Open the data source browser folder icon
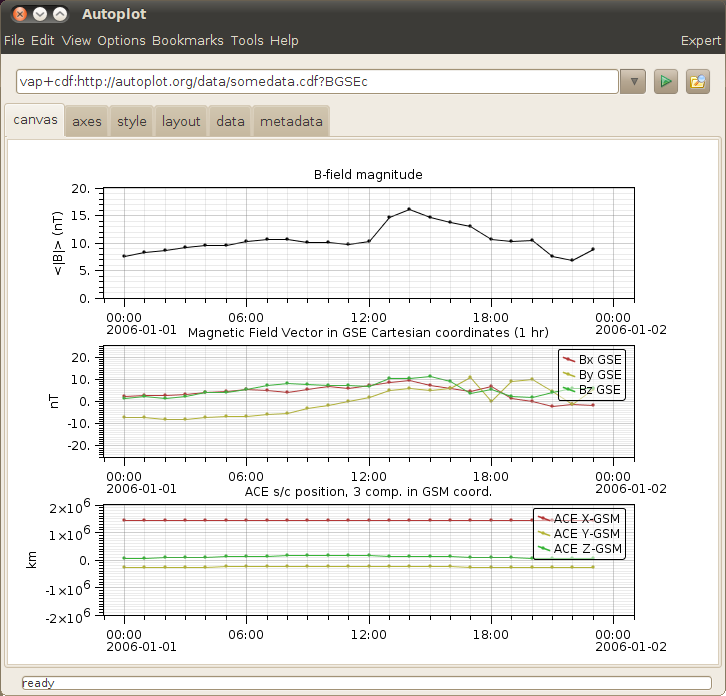The image size is (726, 696). [x=698, y=81]
